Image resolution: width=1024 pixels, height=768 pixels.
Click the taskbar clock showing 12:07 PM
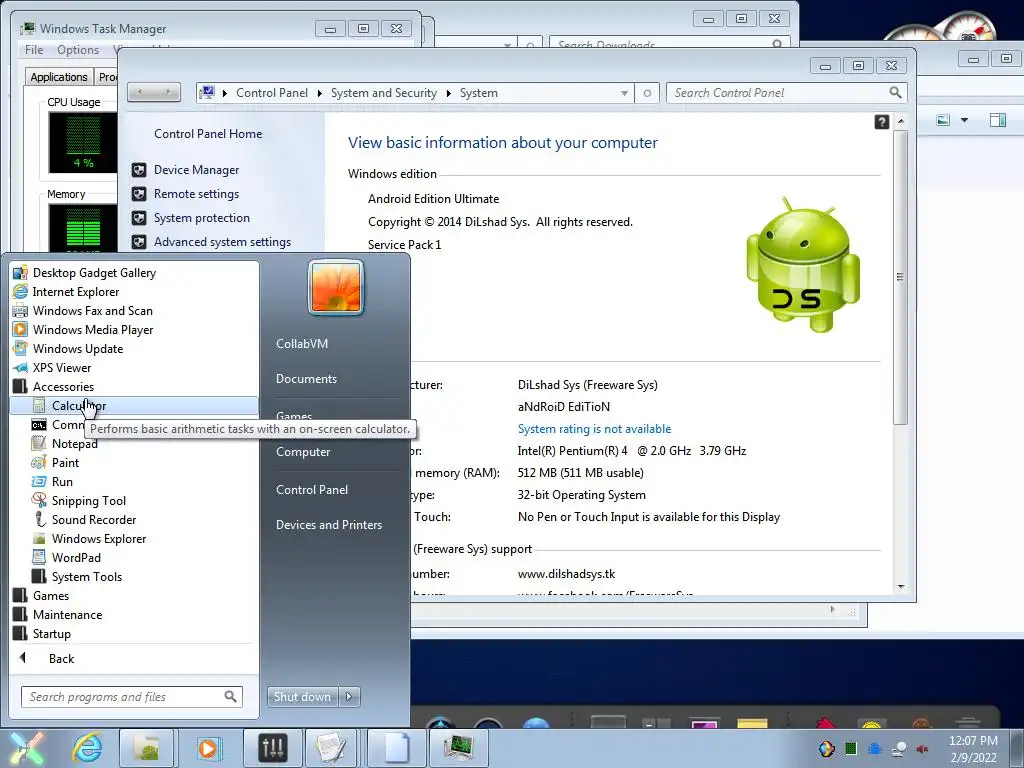[973, 748]
